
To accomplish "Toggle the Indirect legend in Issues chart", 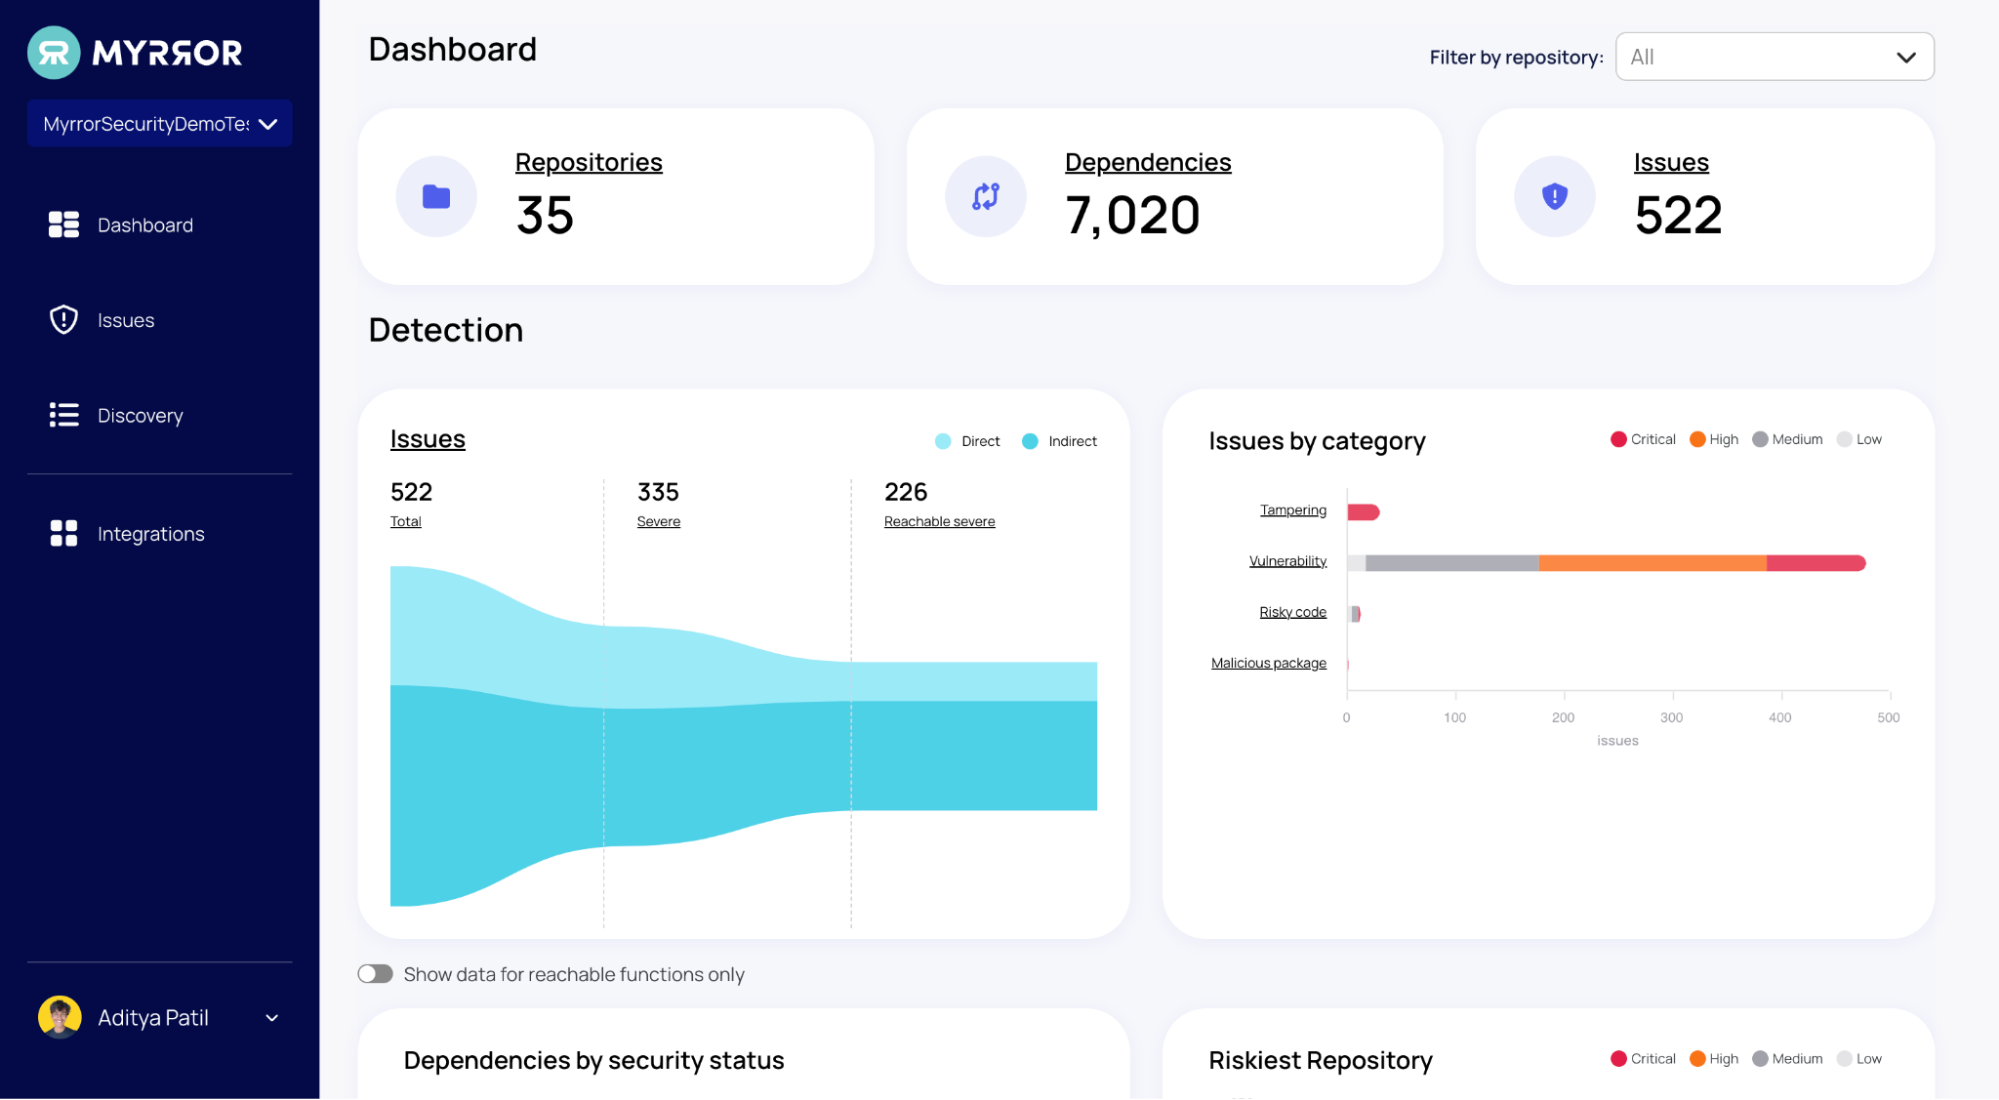I will [x=1059, y=441].
